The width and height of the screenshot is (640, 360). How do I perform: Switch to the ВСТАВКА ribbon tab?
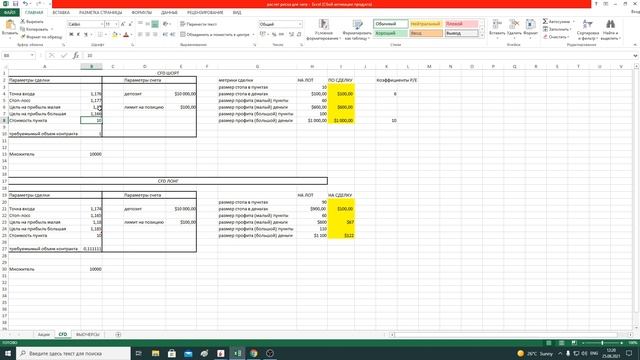tap(61, 13)
